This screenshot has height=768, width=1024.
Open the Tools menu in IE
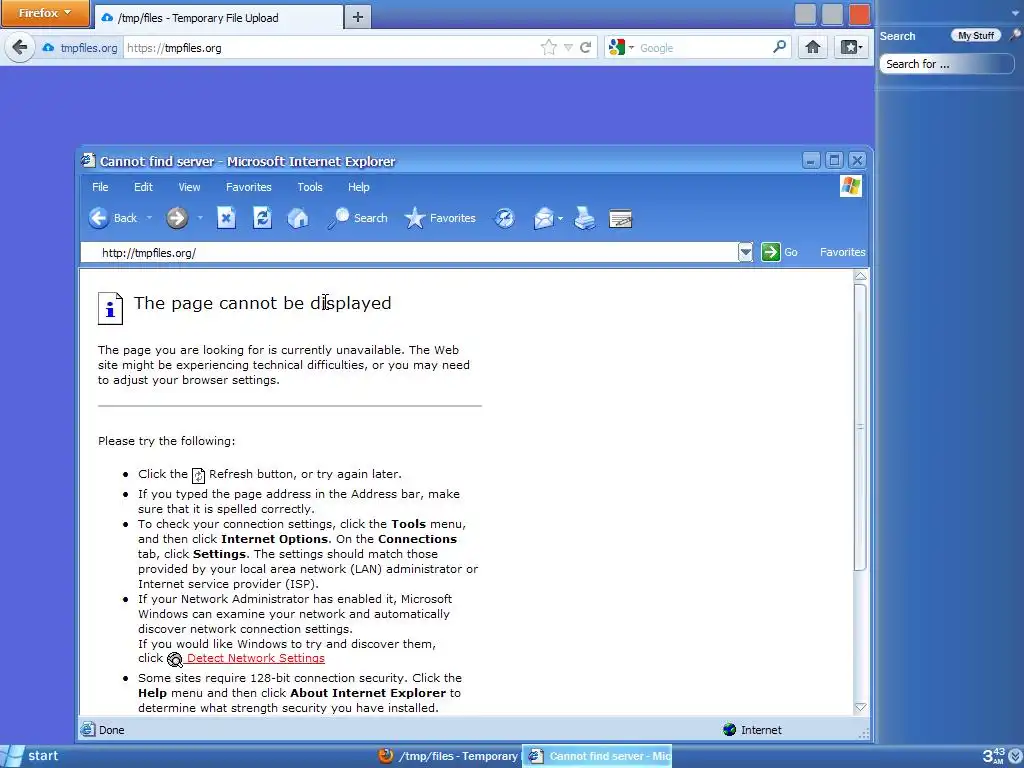[310, 187]
